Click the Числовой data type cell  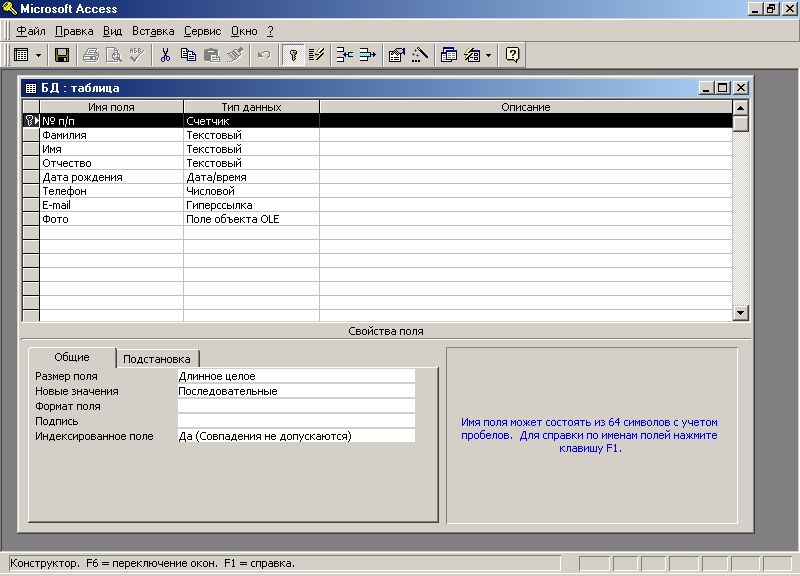[251, 191]
